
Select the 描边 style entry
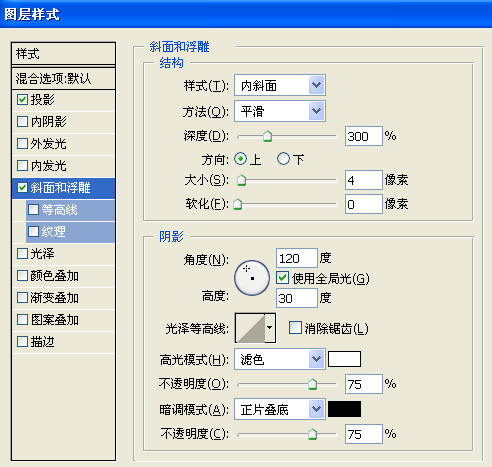click(x=63, y=342)
